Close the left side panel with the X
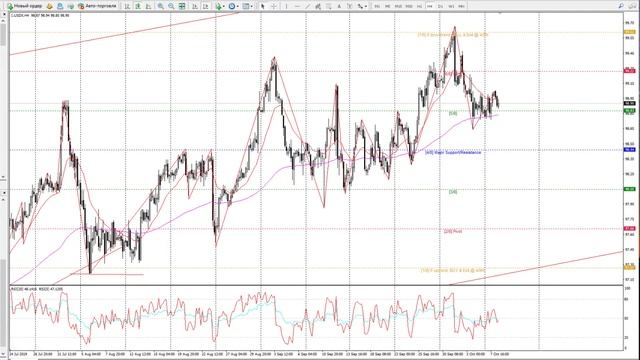 tap(4, 14)
